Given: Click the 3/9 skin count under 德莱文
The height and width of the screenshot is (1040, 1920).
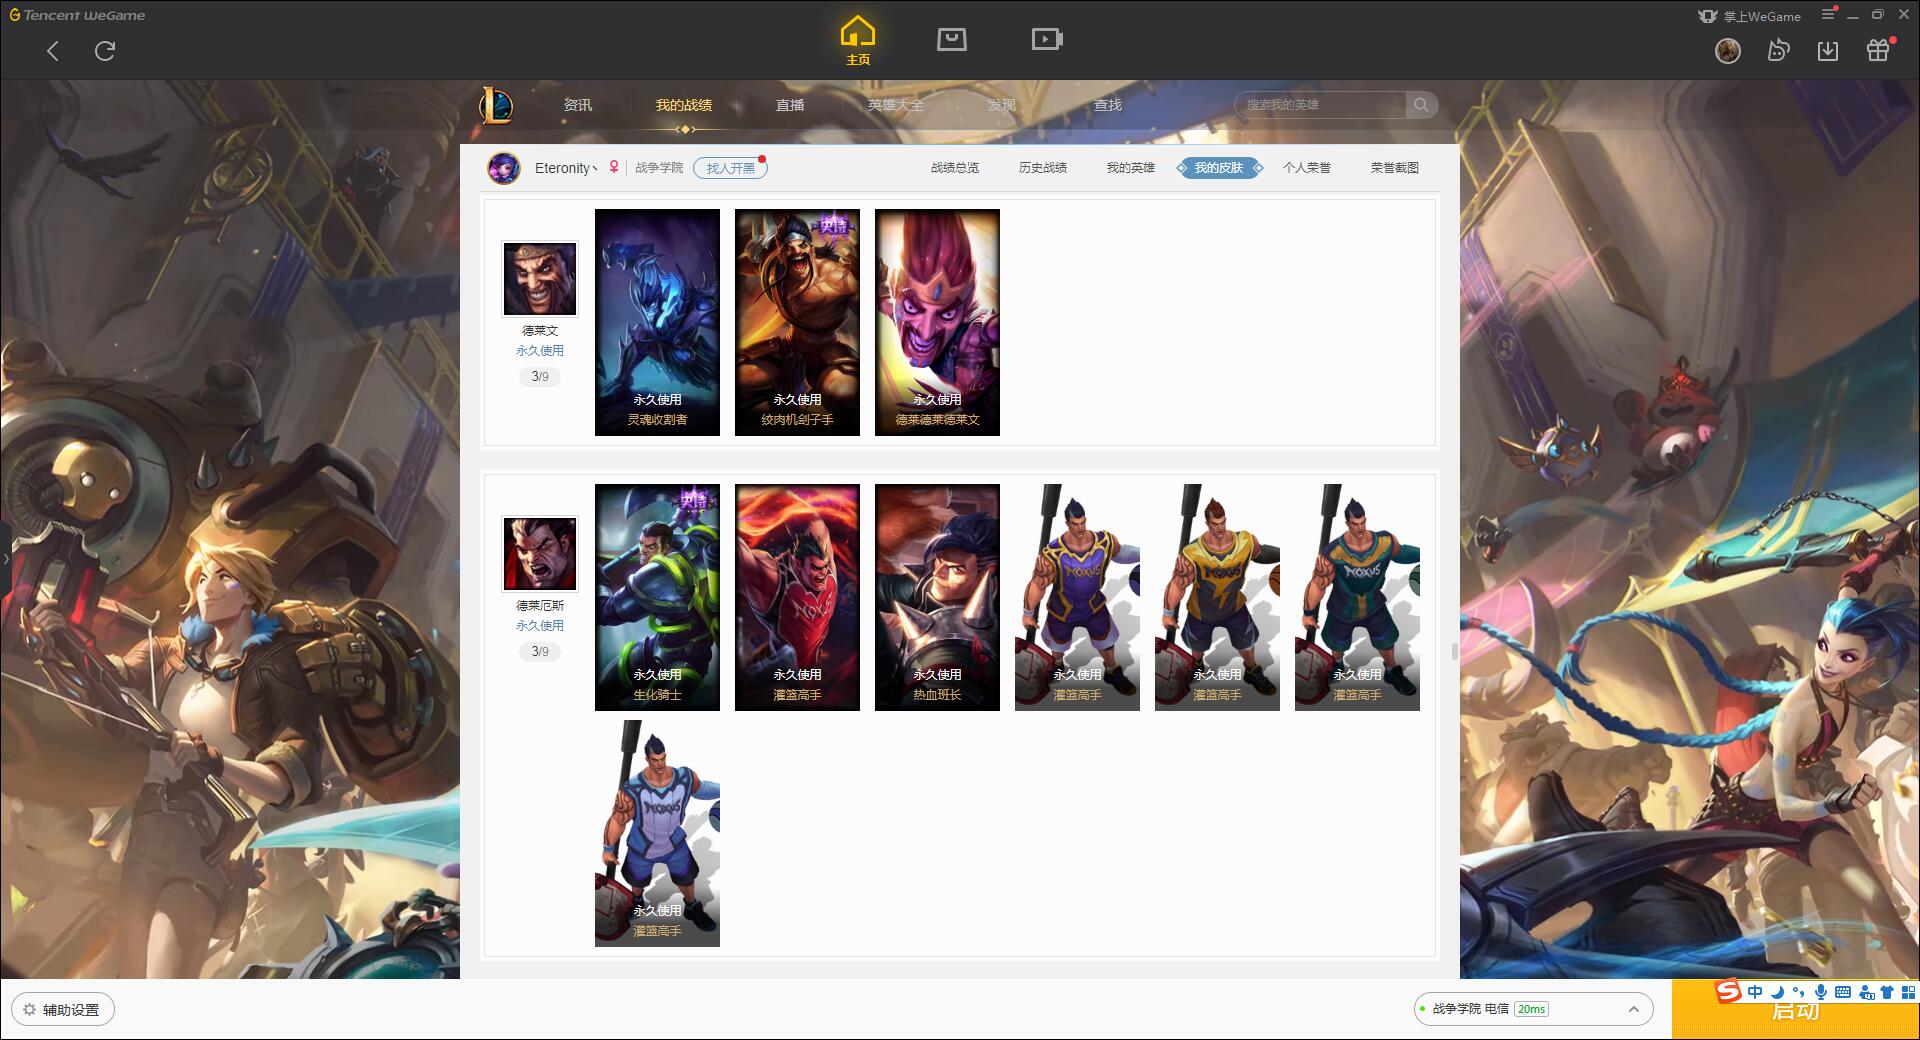Looking at the screenshot, I should pos(540,377).
